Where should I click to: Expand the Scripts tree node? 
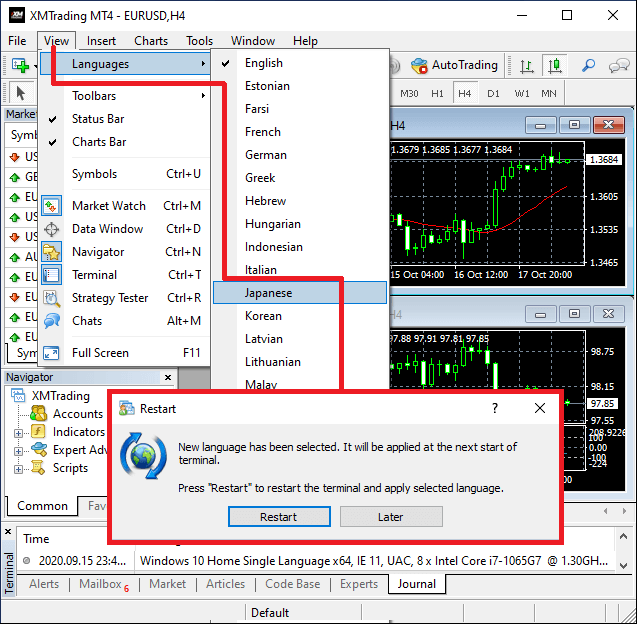click(18, 468)
